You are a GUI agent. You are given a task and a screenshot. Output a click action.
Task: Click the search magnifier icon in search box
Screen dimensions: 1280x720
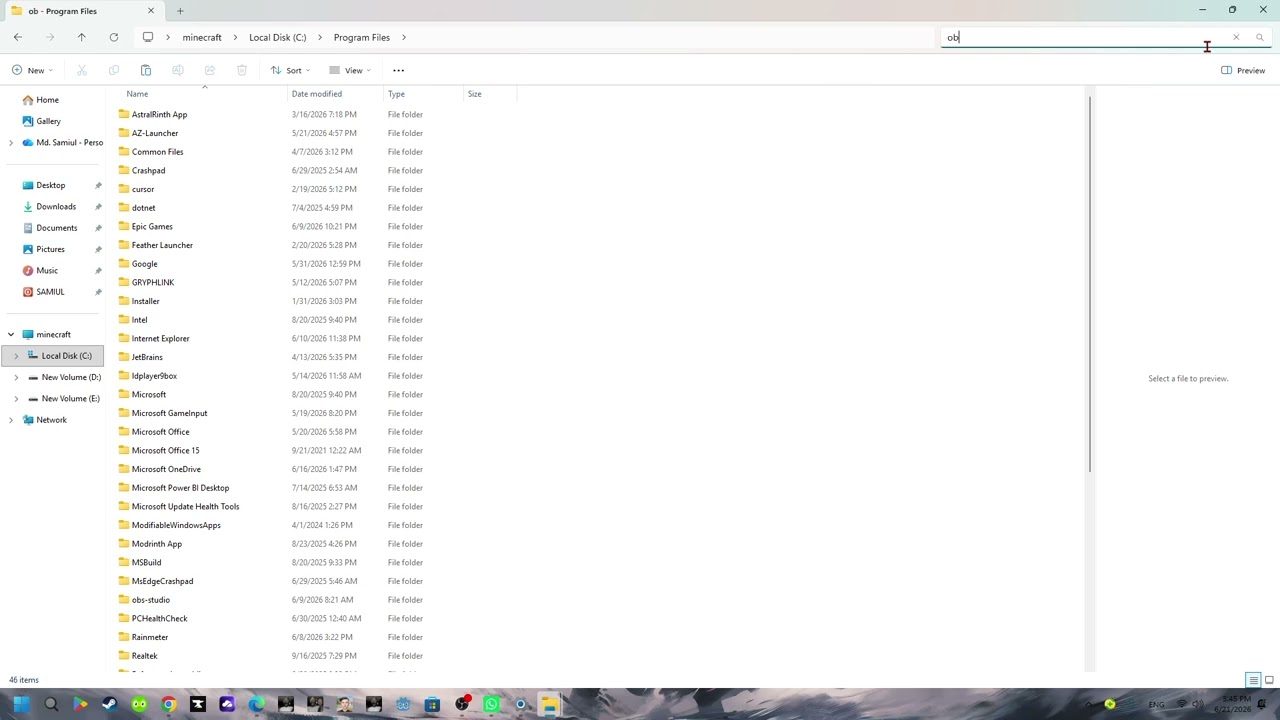tap(1260, 37)
